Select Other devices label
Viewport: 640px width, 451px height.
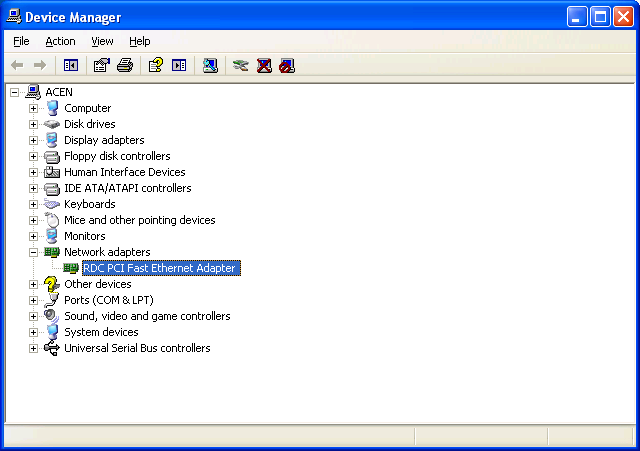pos(98,284)
